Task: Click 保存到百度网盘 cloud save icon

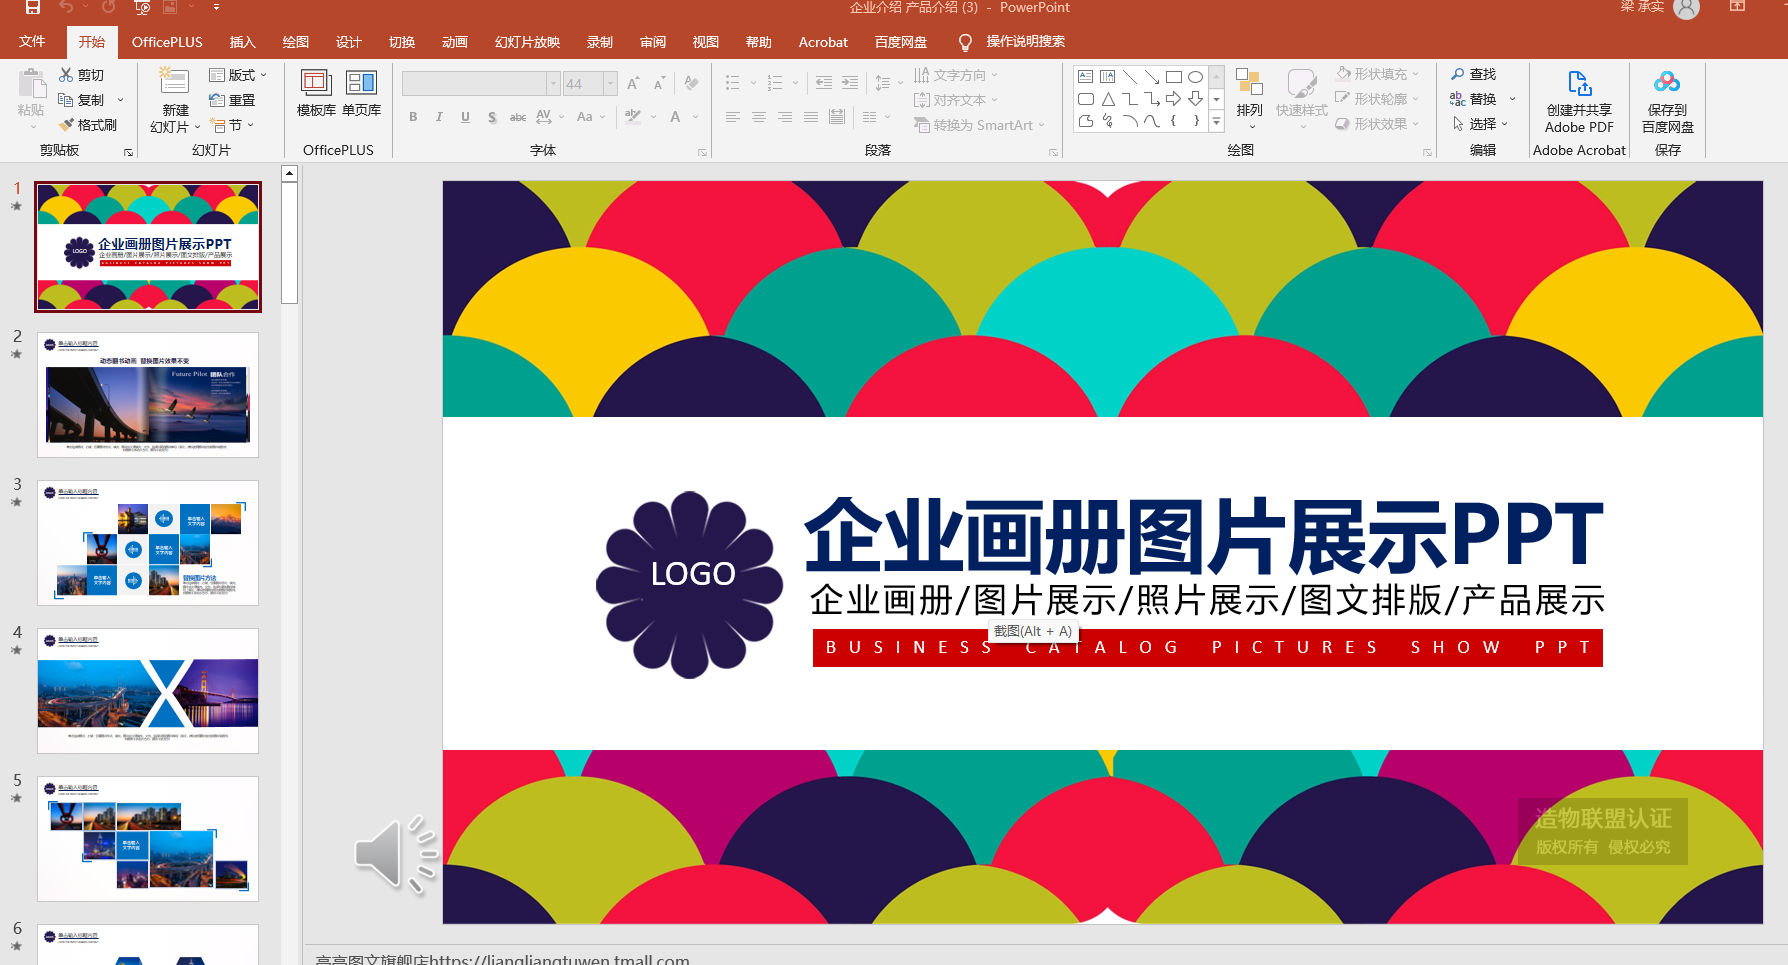Action: 1667,101
